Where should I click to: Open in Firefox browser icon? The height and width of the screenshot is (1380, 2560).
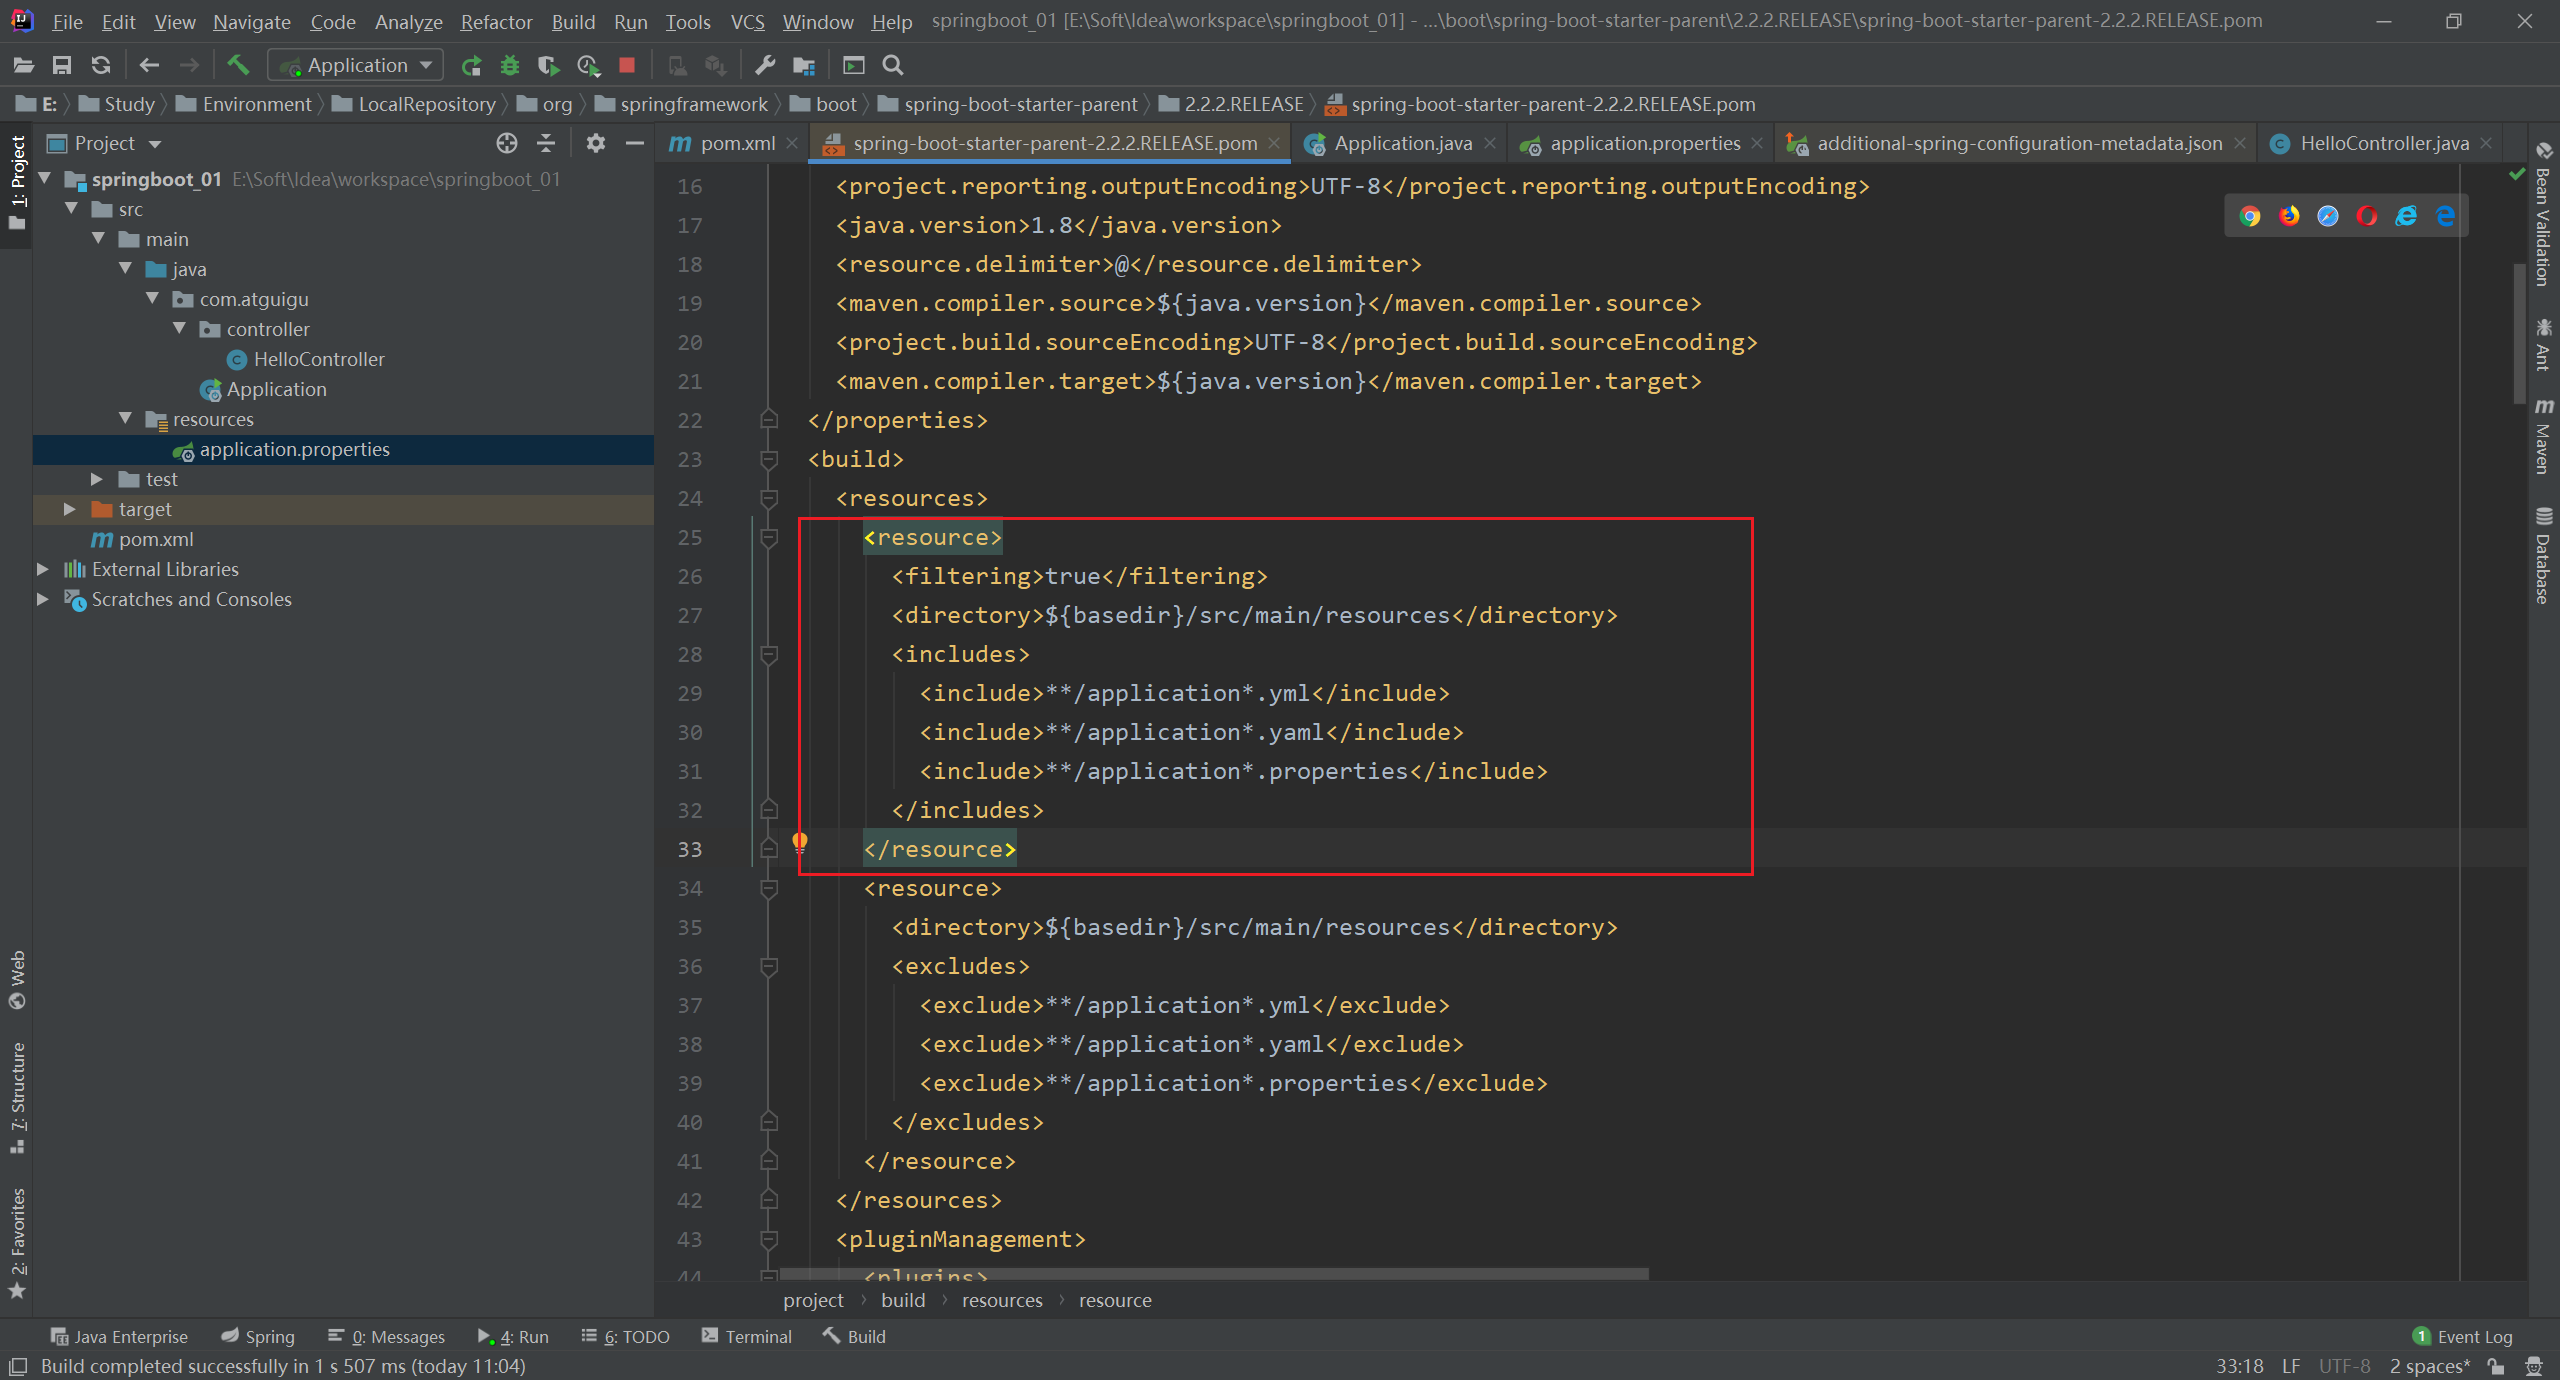(2289, 216)
